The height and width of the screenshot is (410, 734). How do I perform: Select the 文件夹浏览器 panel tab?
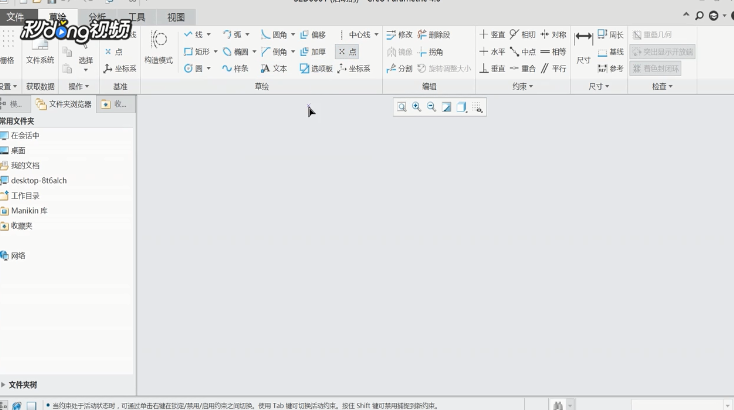64,104
